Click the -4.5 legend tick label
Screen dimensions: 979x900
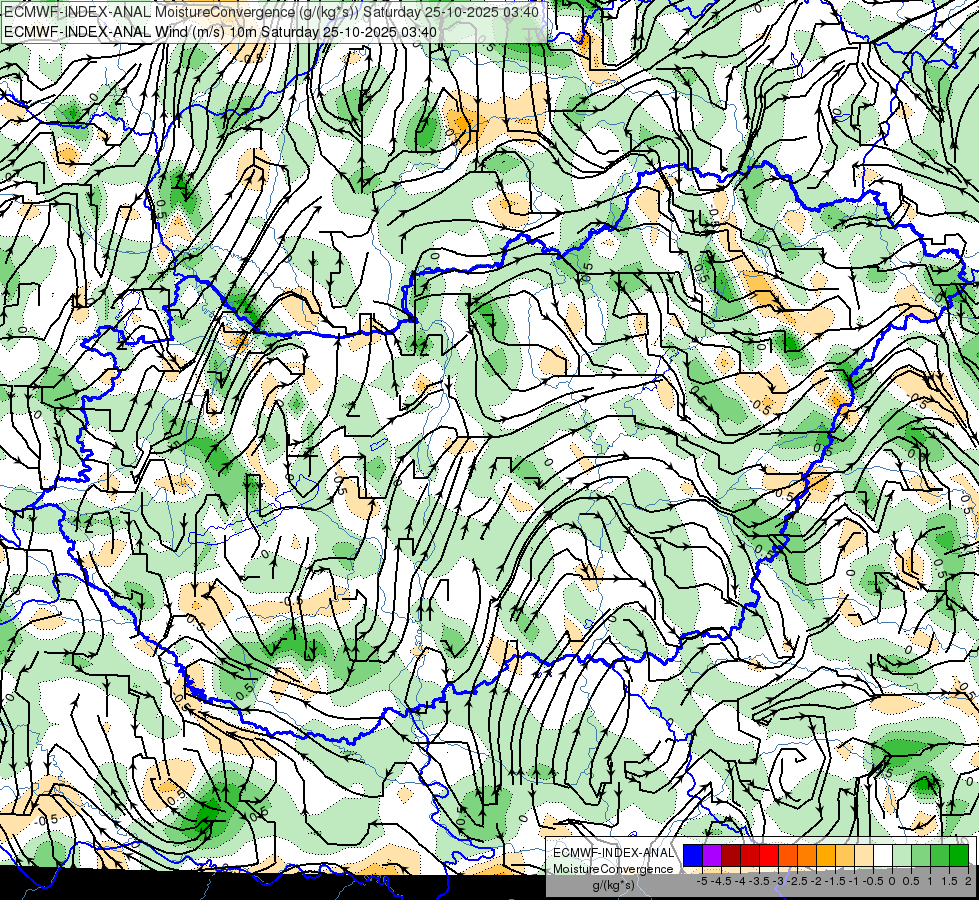click(x=721, y=881)
